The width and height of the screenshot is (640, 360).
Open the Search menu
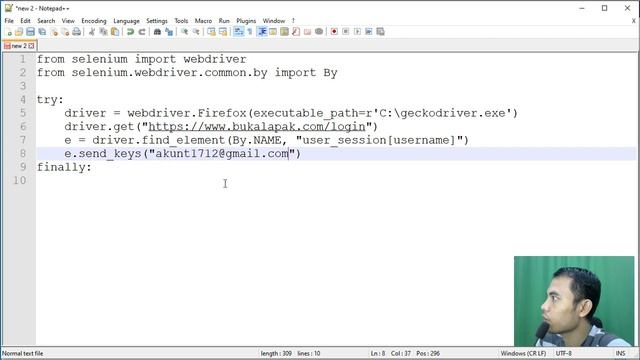click(46, 21)
